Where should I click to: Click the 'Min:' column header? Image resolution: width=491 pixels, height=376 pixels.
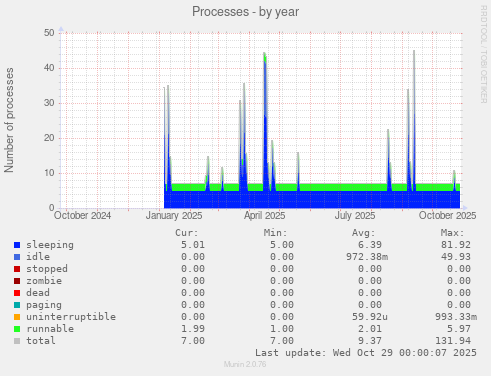pos(275,233)
